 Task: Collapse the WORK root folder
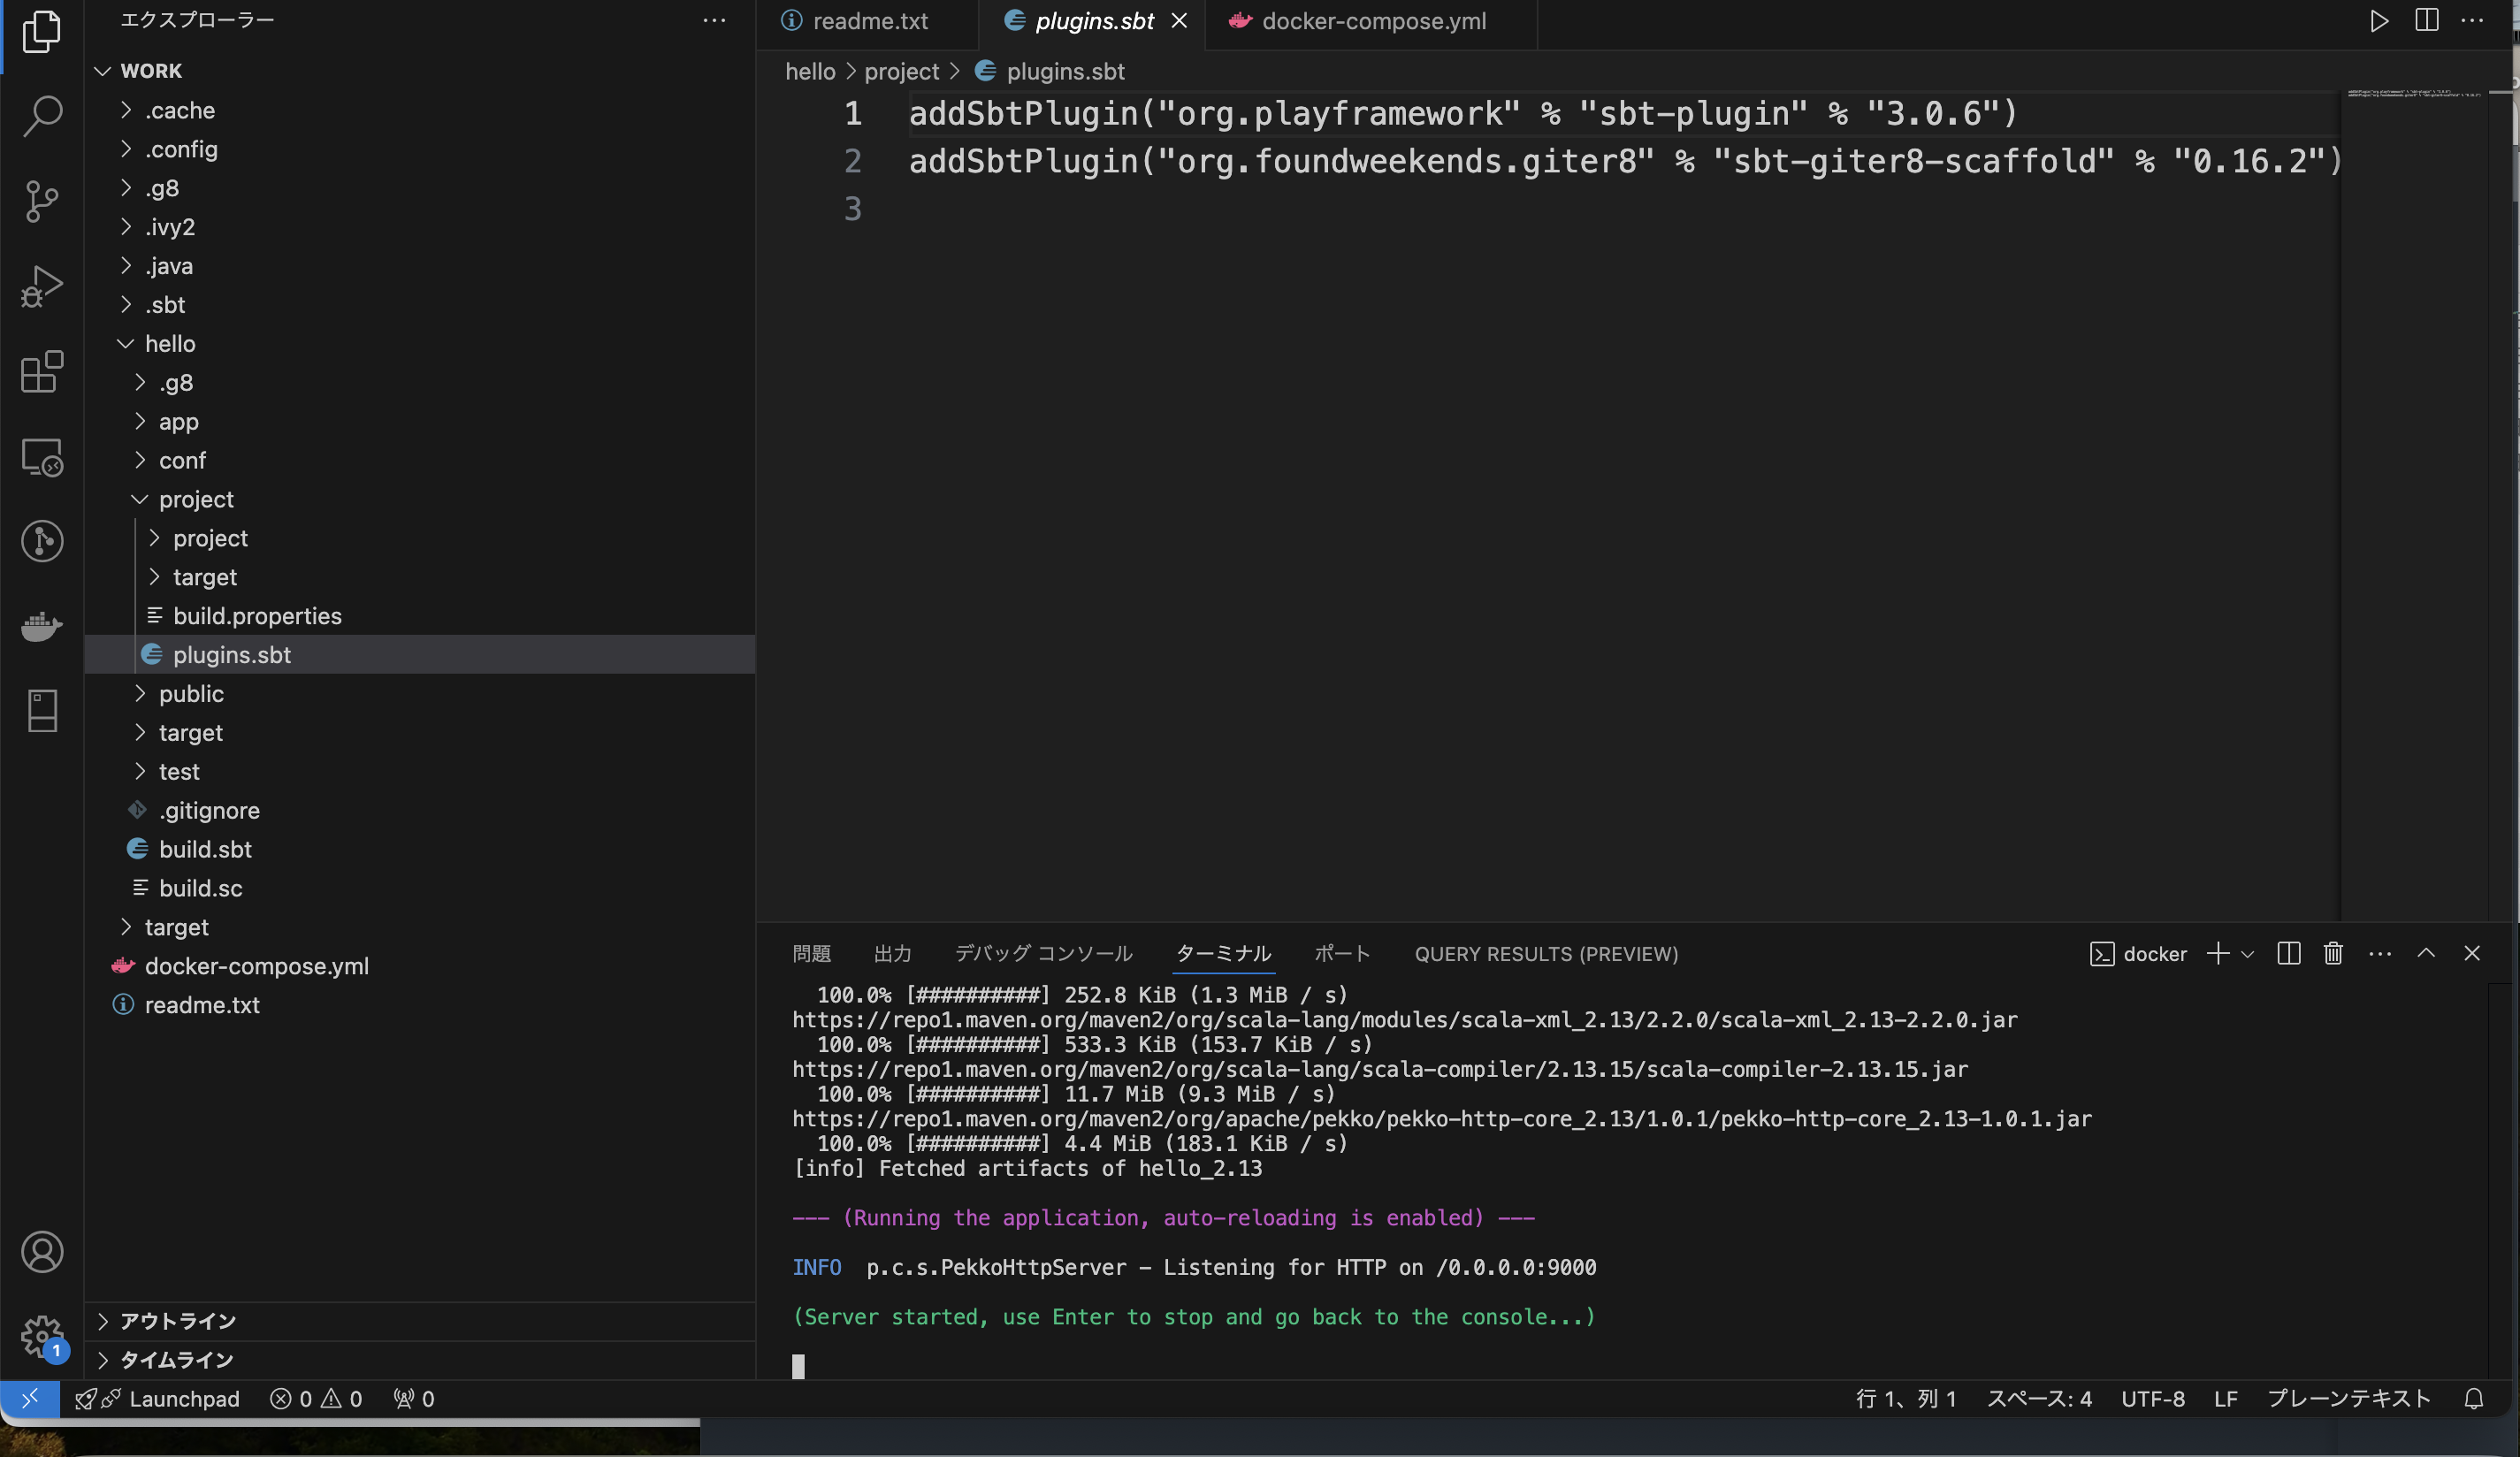420,71
